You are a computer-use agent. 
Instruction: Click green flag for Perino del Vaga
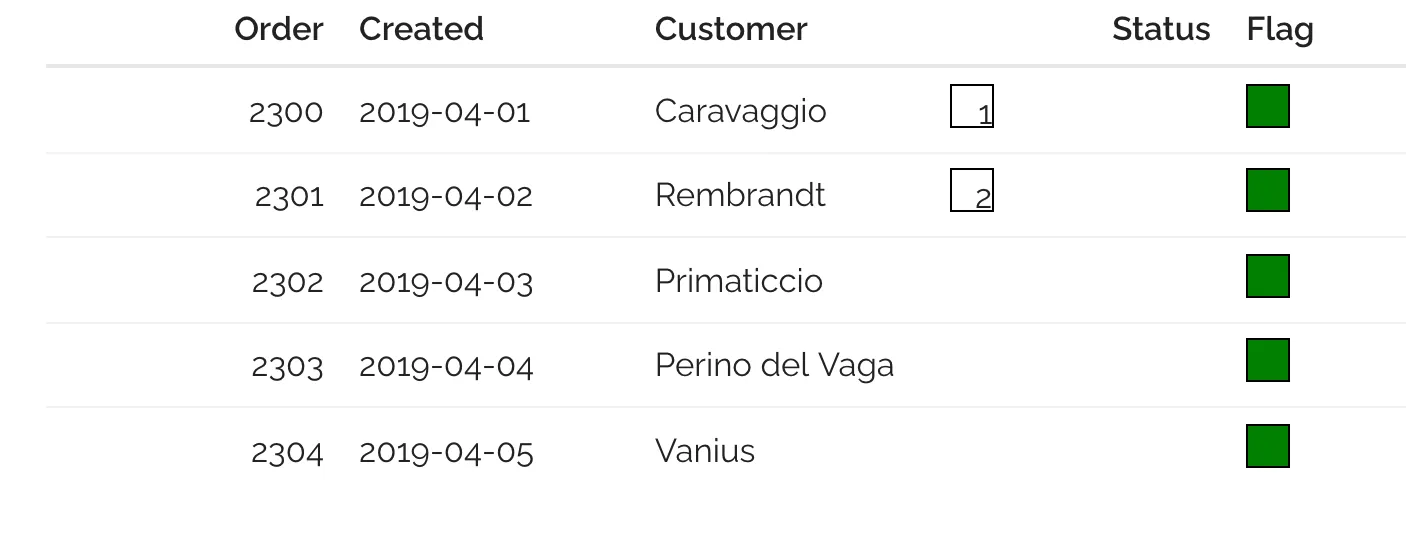click(x=1267, y=360)
